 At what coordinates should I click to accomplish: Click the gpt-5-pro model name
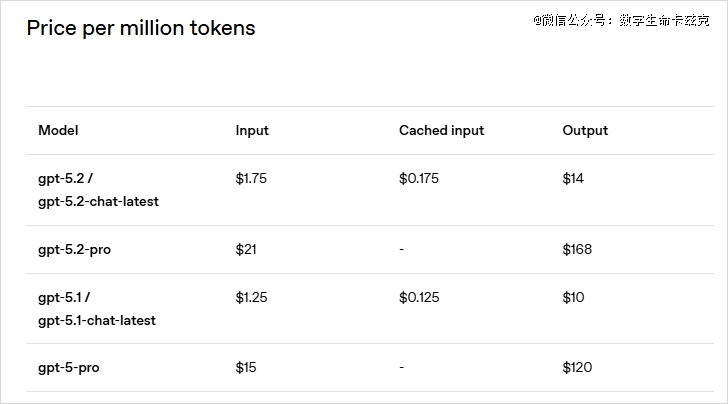(x=68, y=367)
